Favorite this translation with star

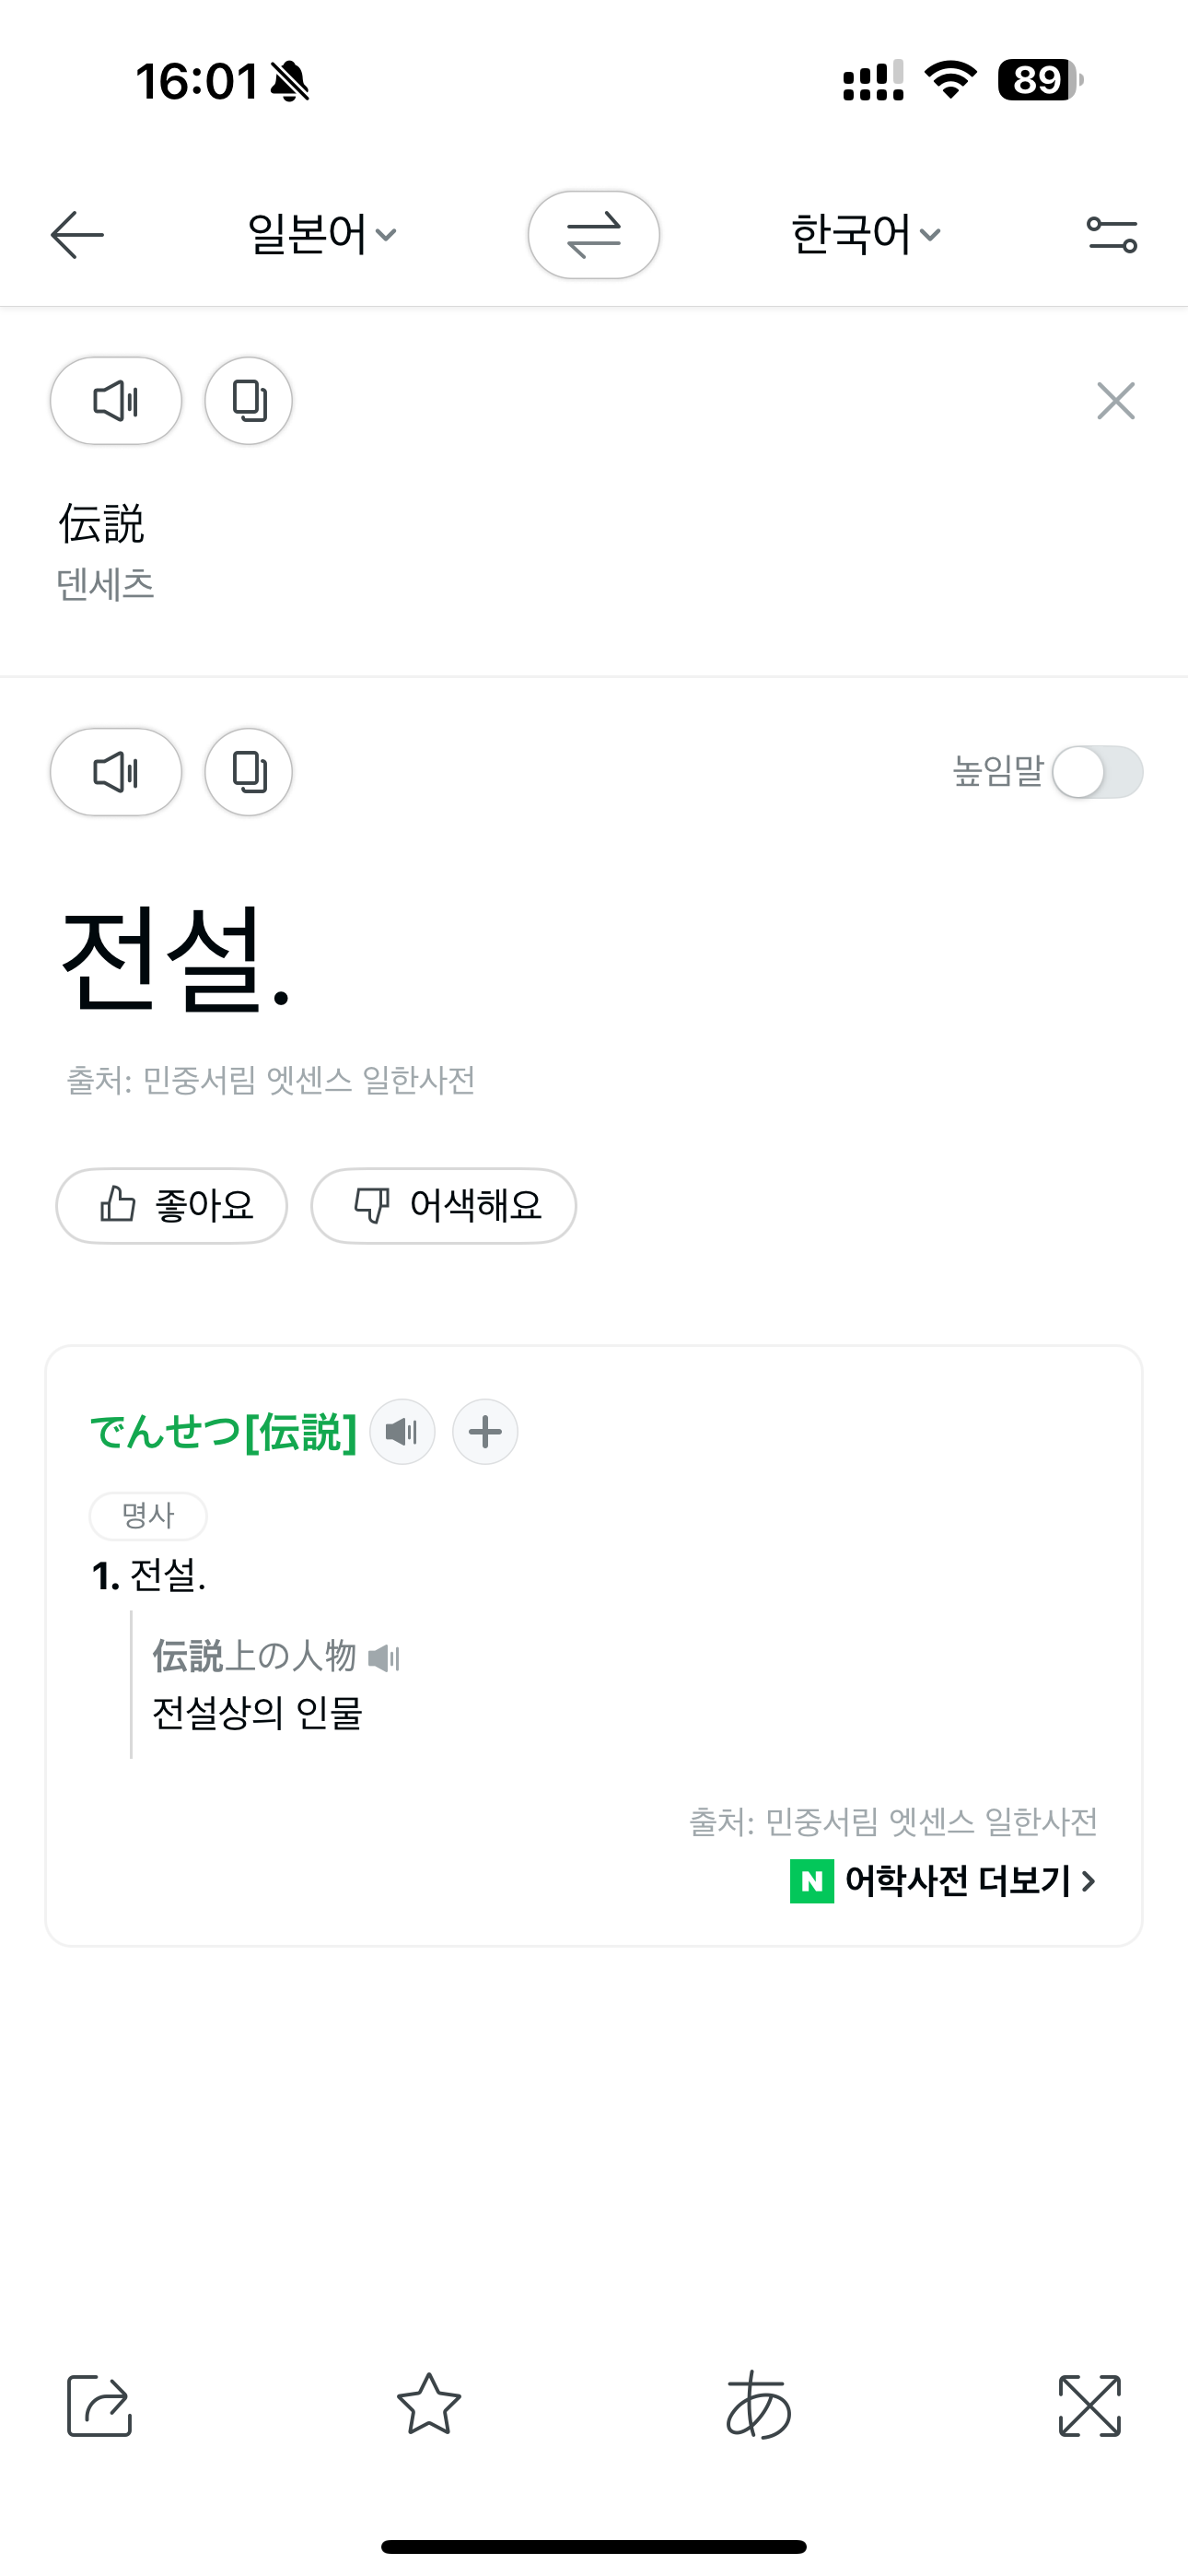coord(429,2404)
